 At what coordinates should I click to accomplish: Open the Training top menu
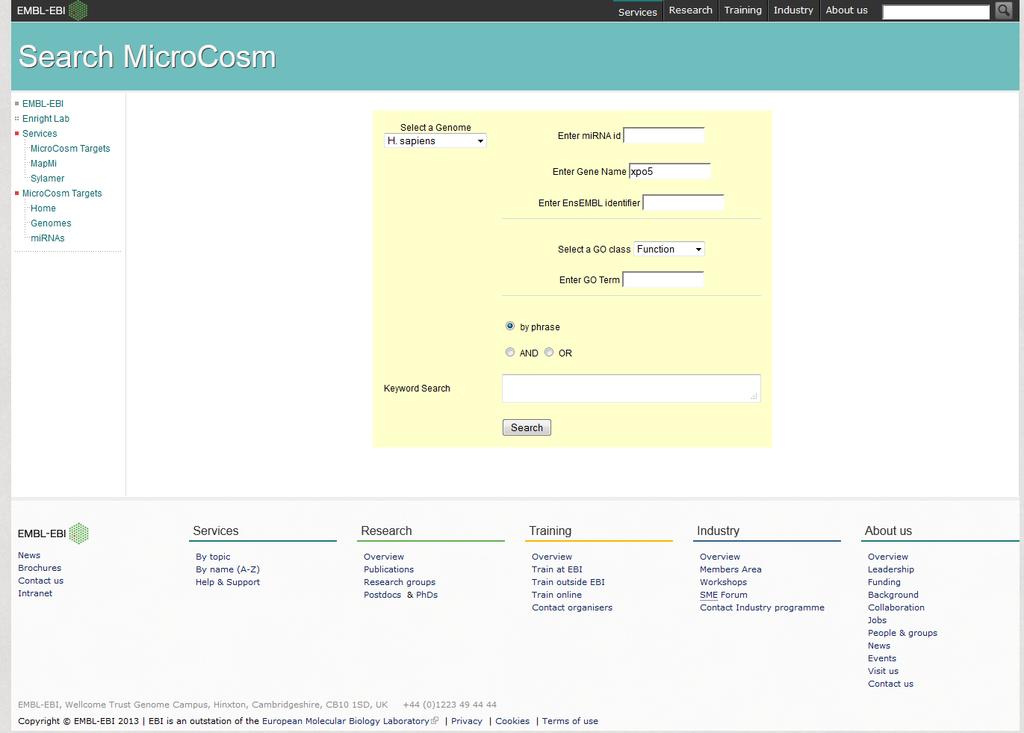pyautogui.click(x=743, y=10)
